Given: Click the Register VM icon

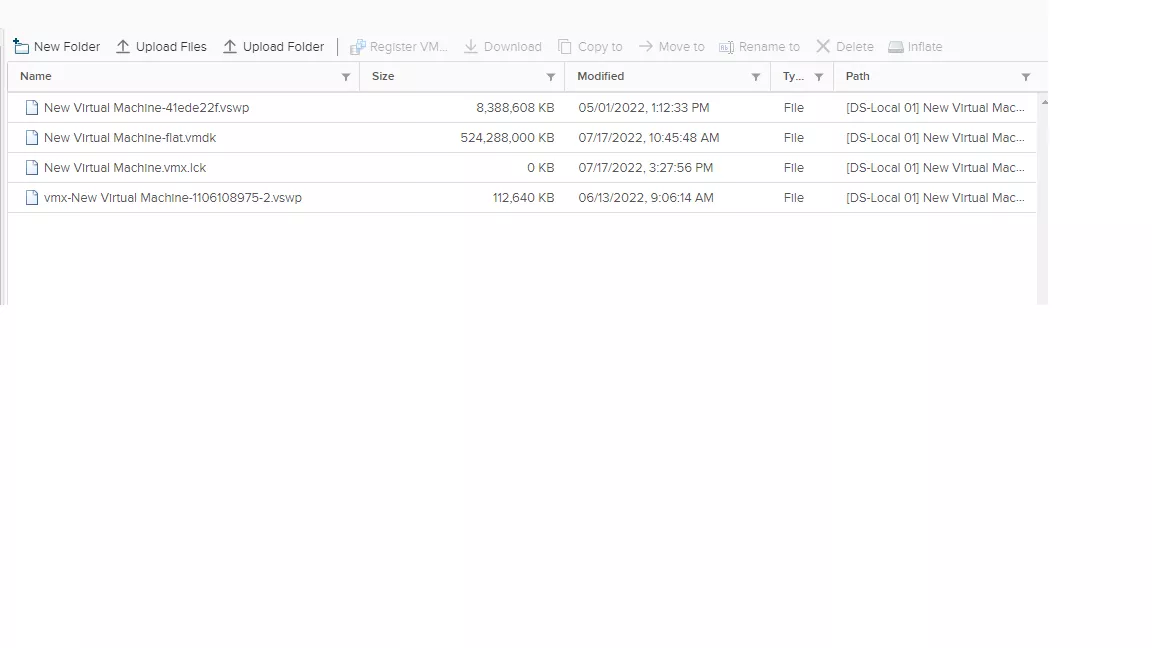Looking at the screenshot, I should pos(358,47).
